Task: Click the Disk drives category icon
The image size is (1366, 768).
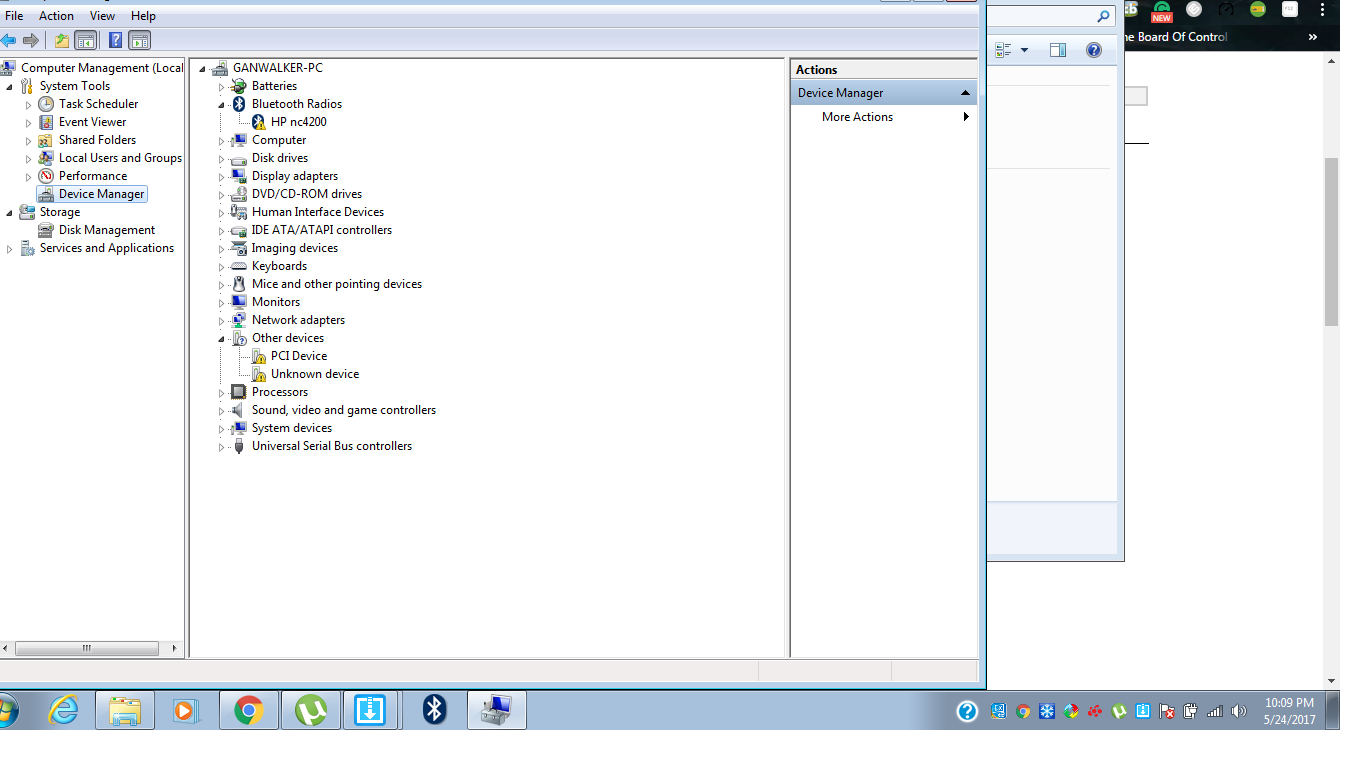Action: point(239,158)
